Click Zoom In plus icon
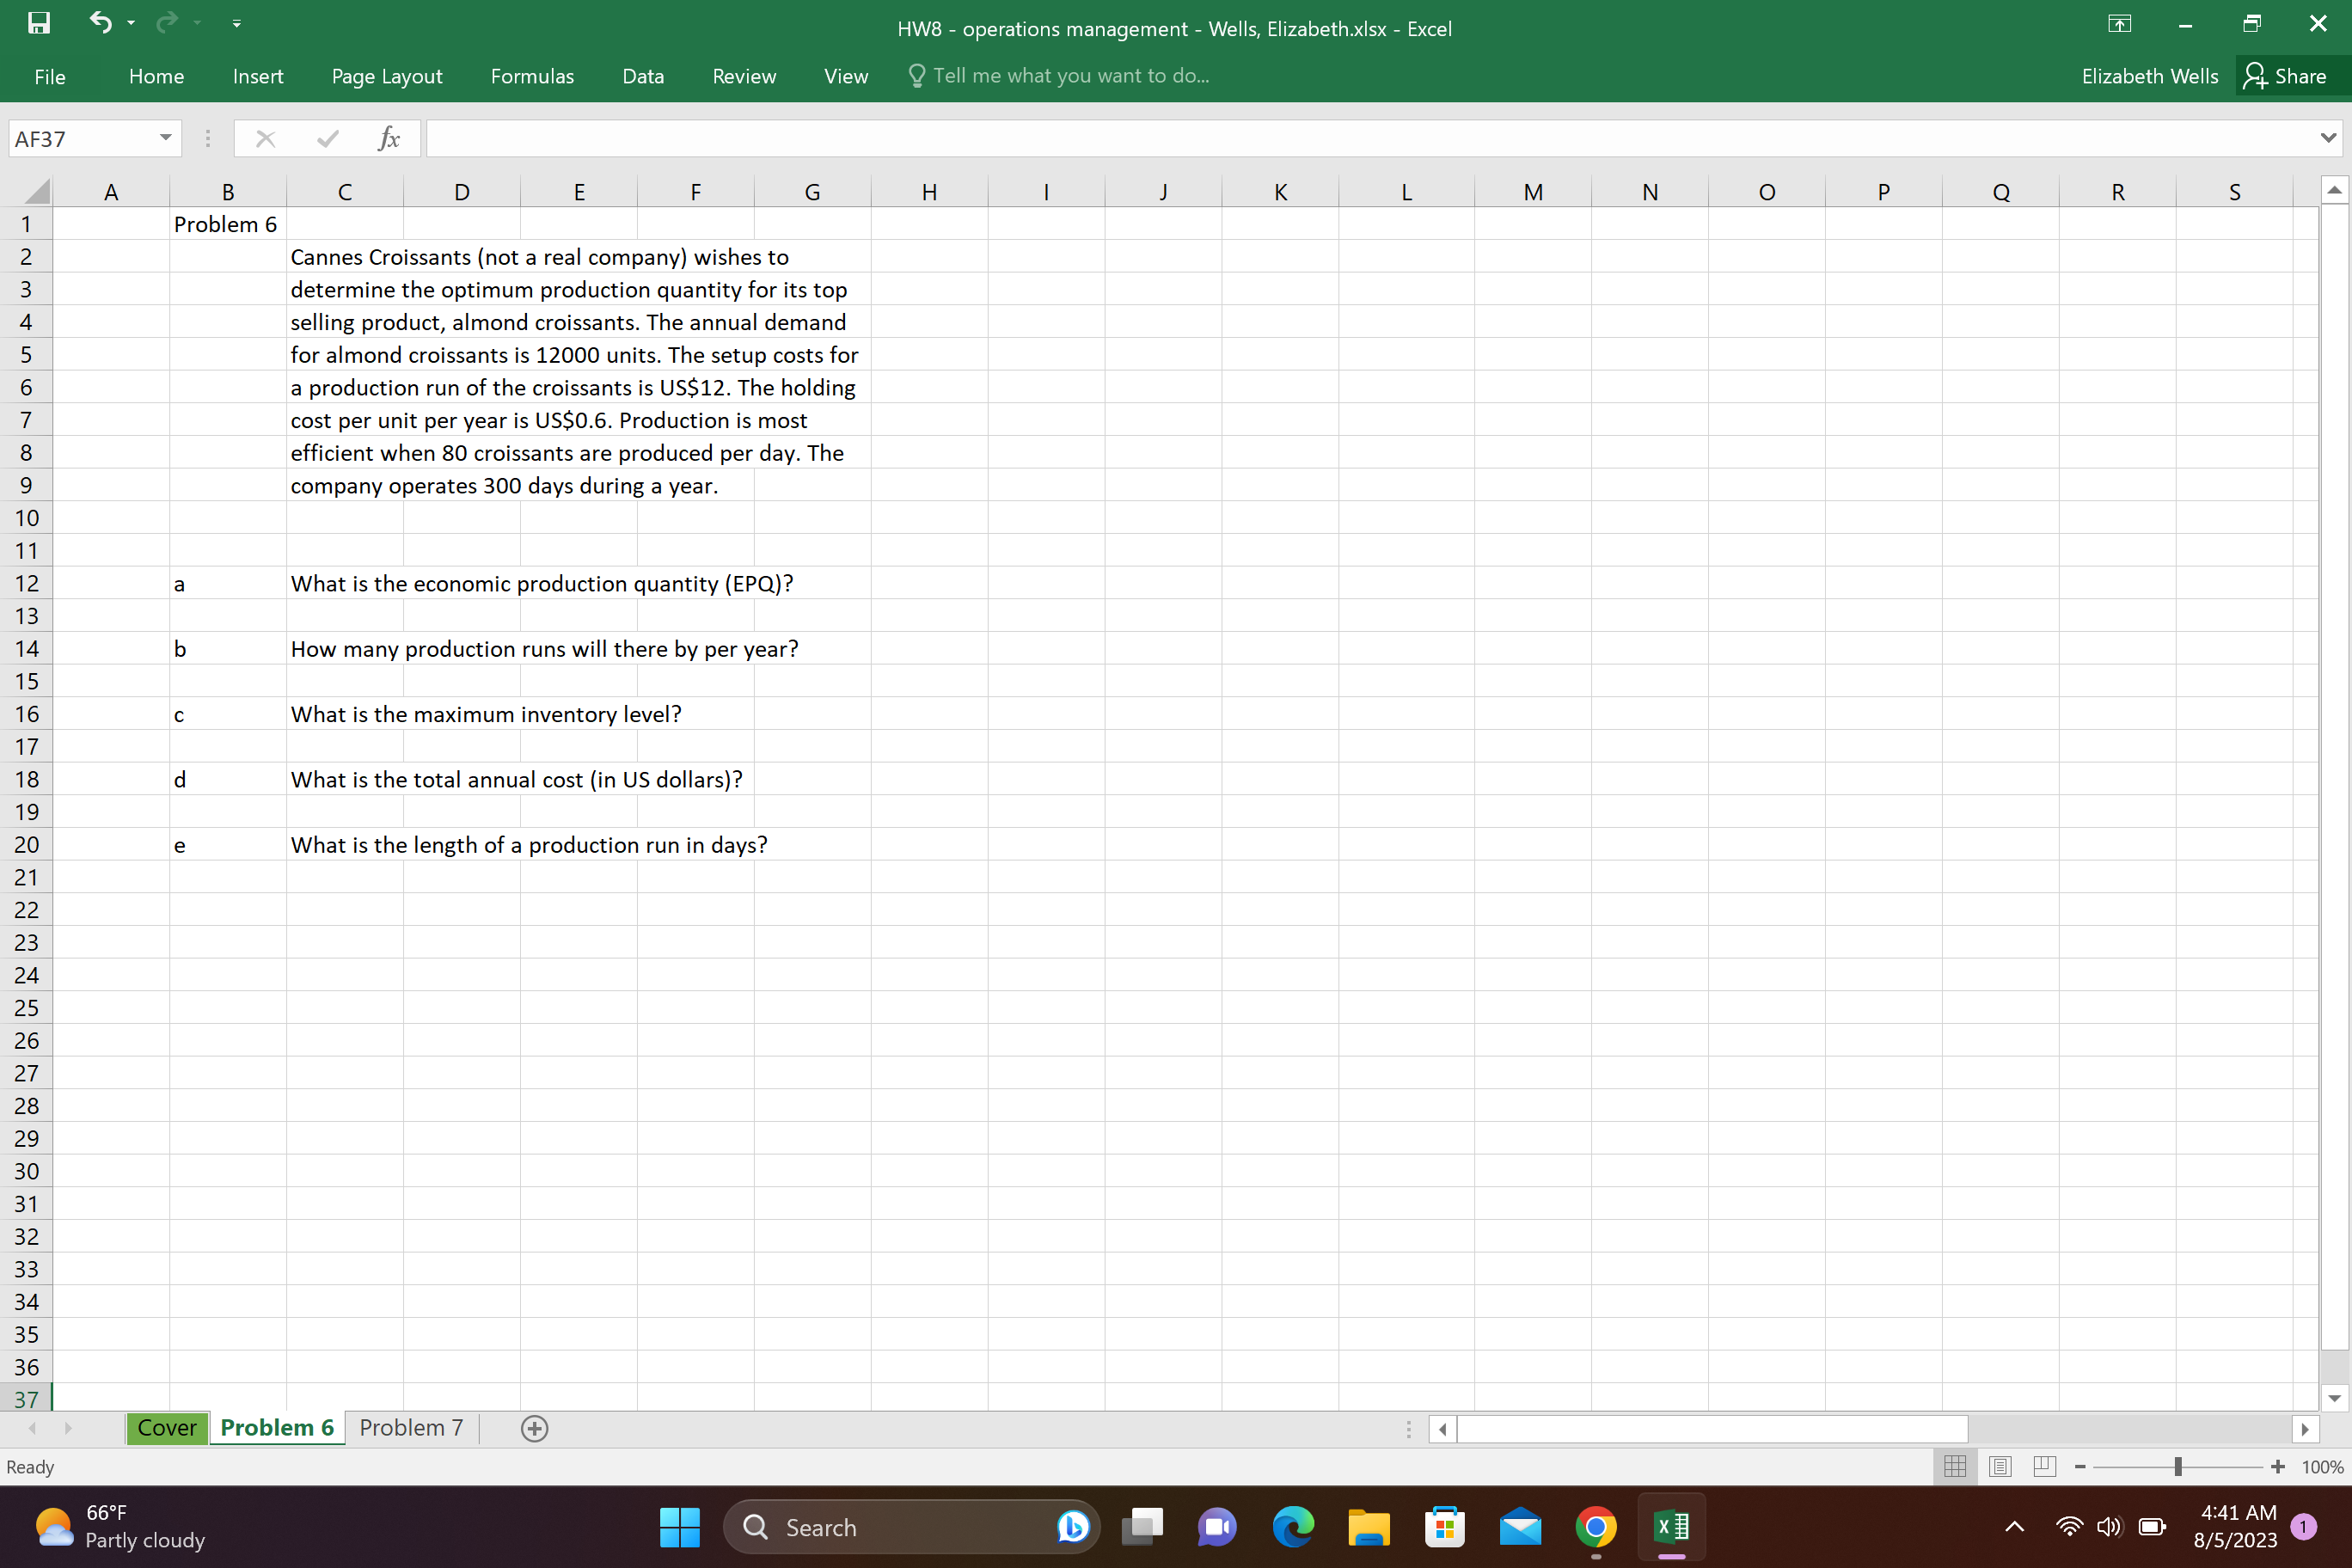 [x=2278, y=1467]
